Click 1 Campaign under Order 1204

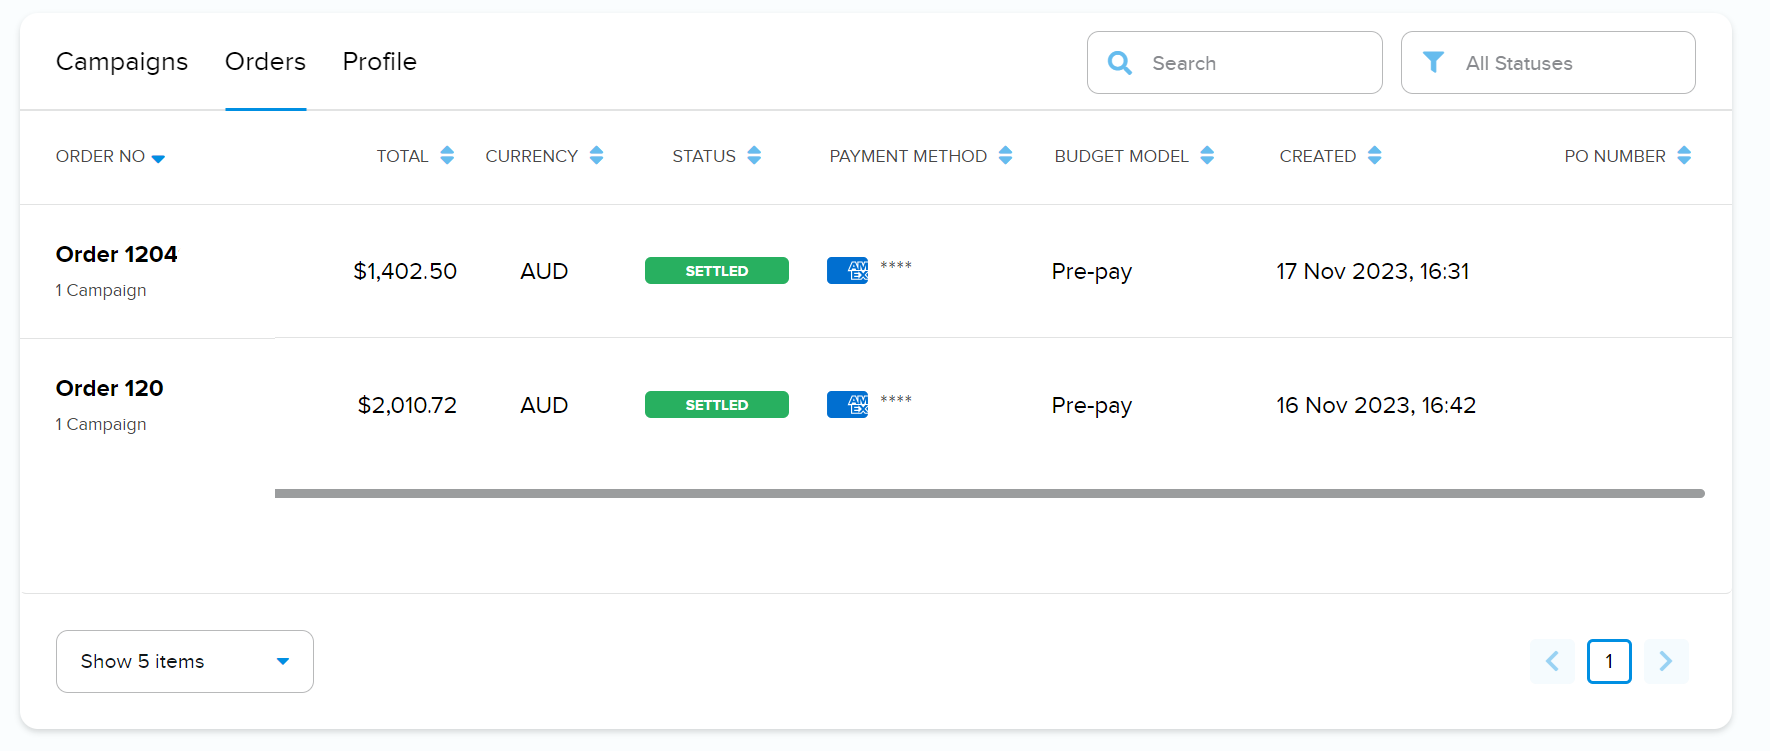coord(101,290)
